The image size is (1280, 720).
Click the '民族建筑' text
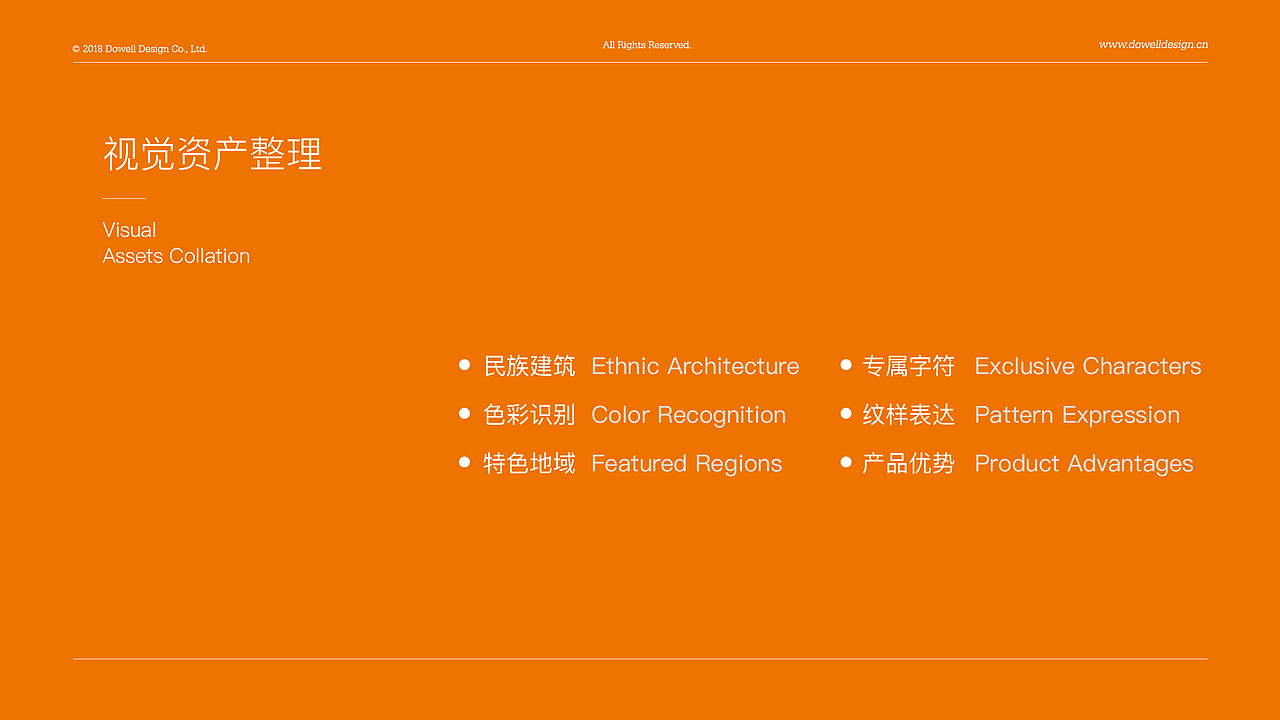tap(530, 366)
